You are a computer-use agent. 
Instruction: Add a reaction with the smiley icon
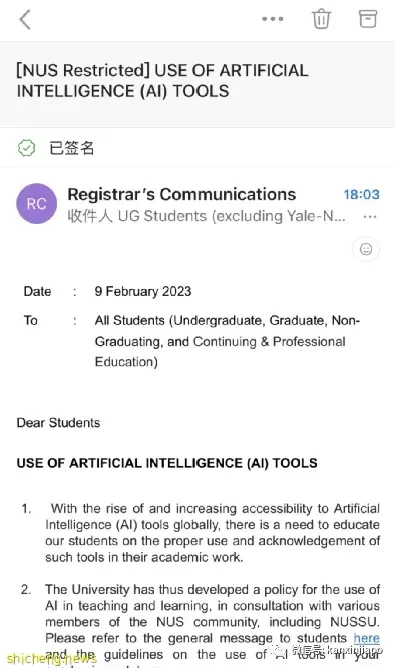(x=366, y=249)
